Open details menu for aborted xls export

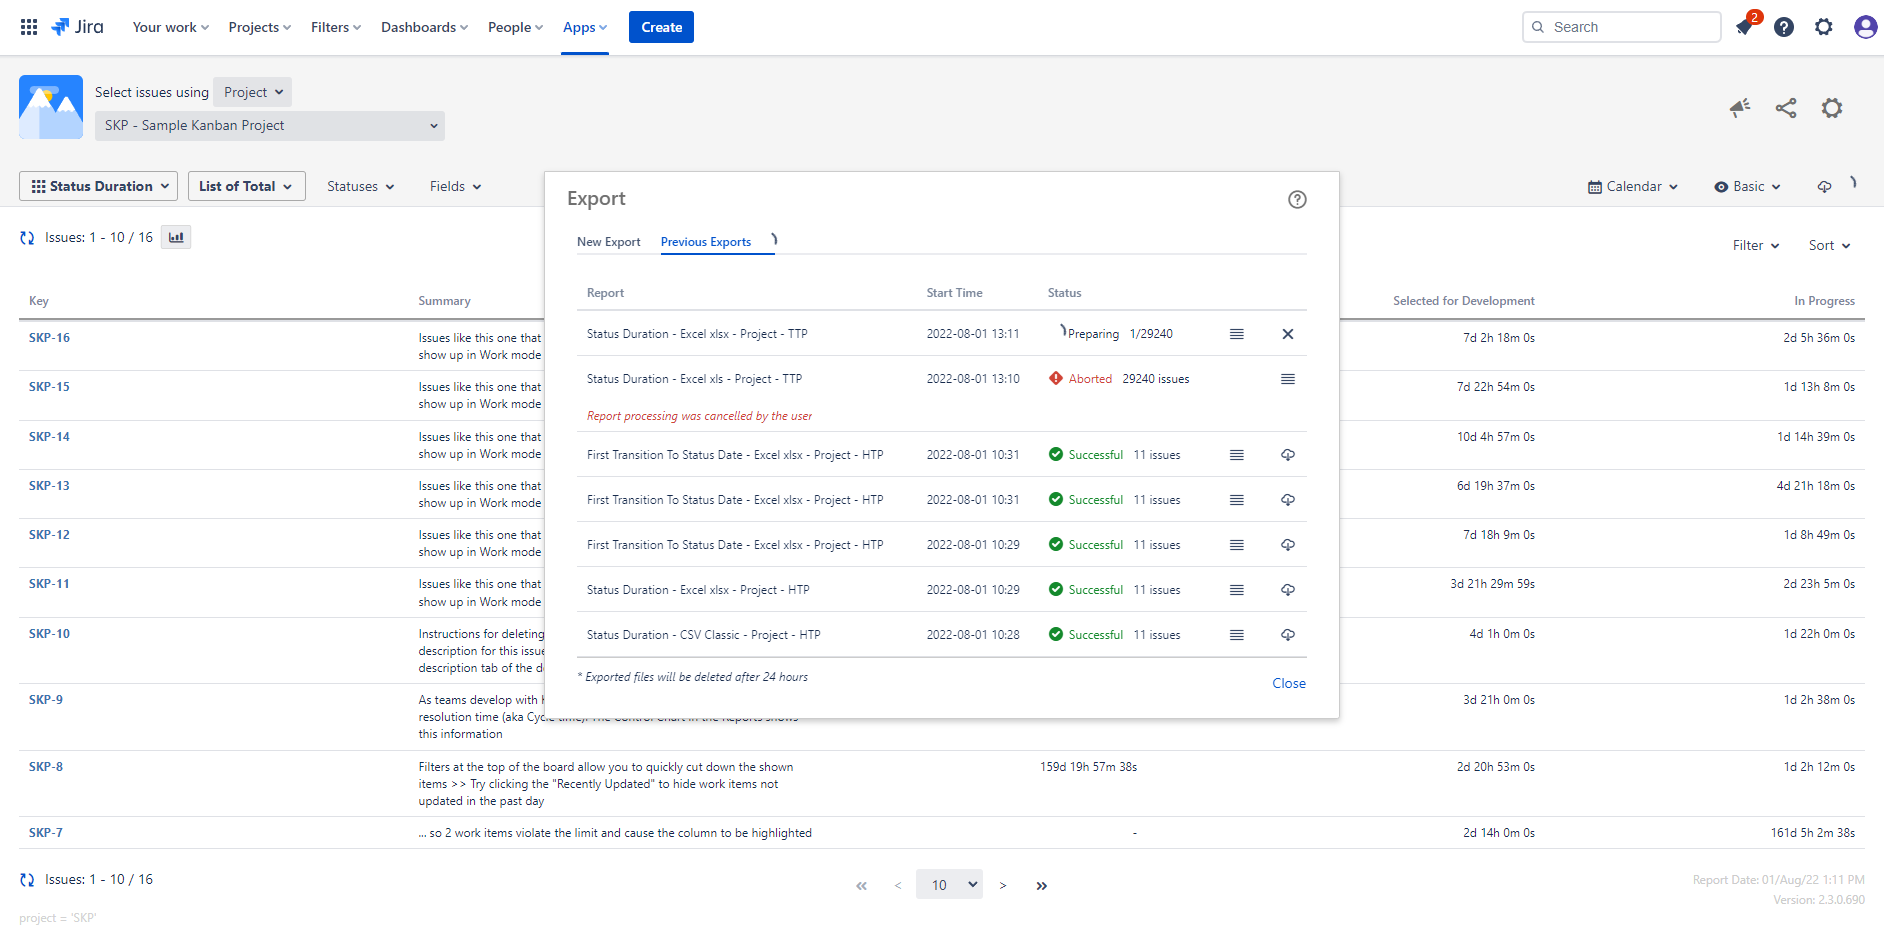(1288, 379)
